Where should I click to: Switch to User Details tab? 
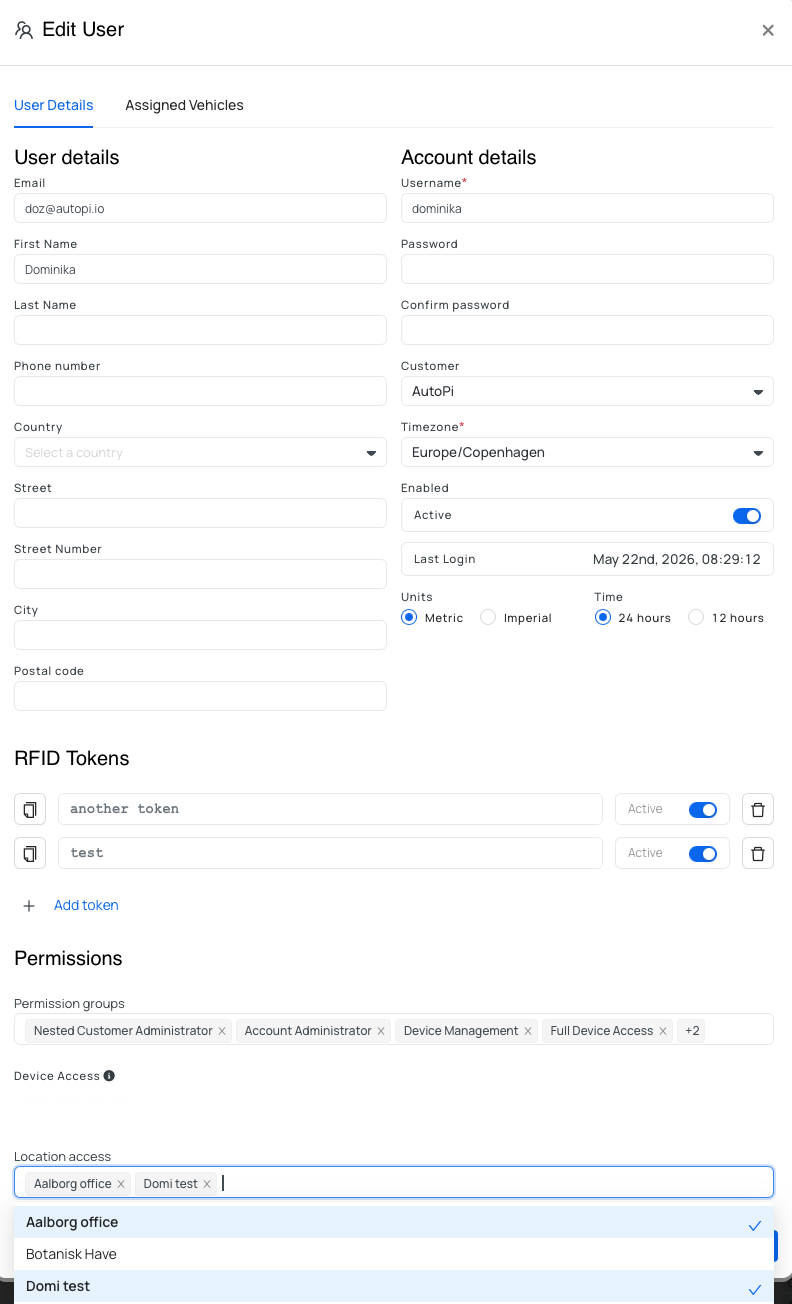[x=54, y=105]
